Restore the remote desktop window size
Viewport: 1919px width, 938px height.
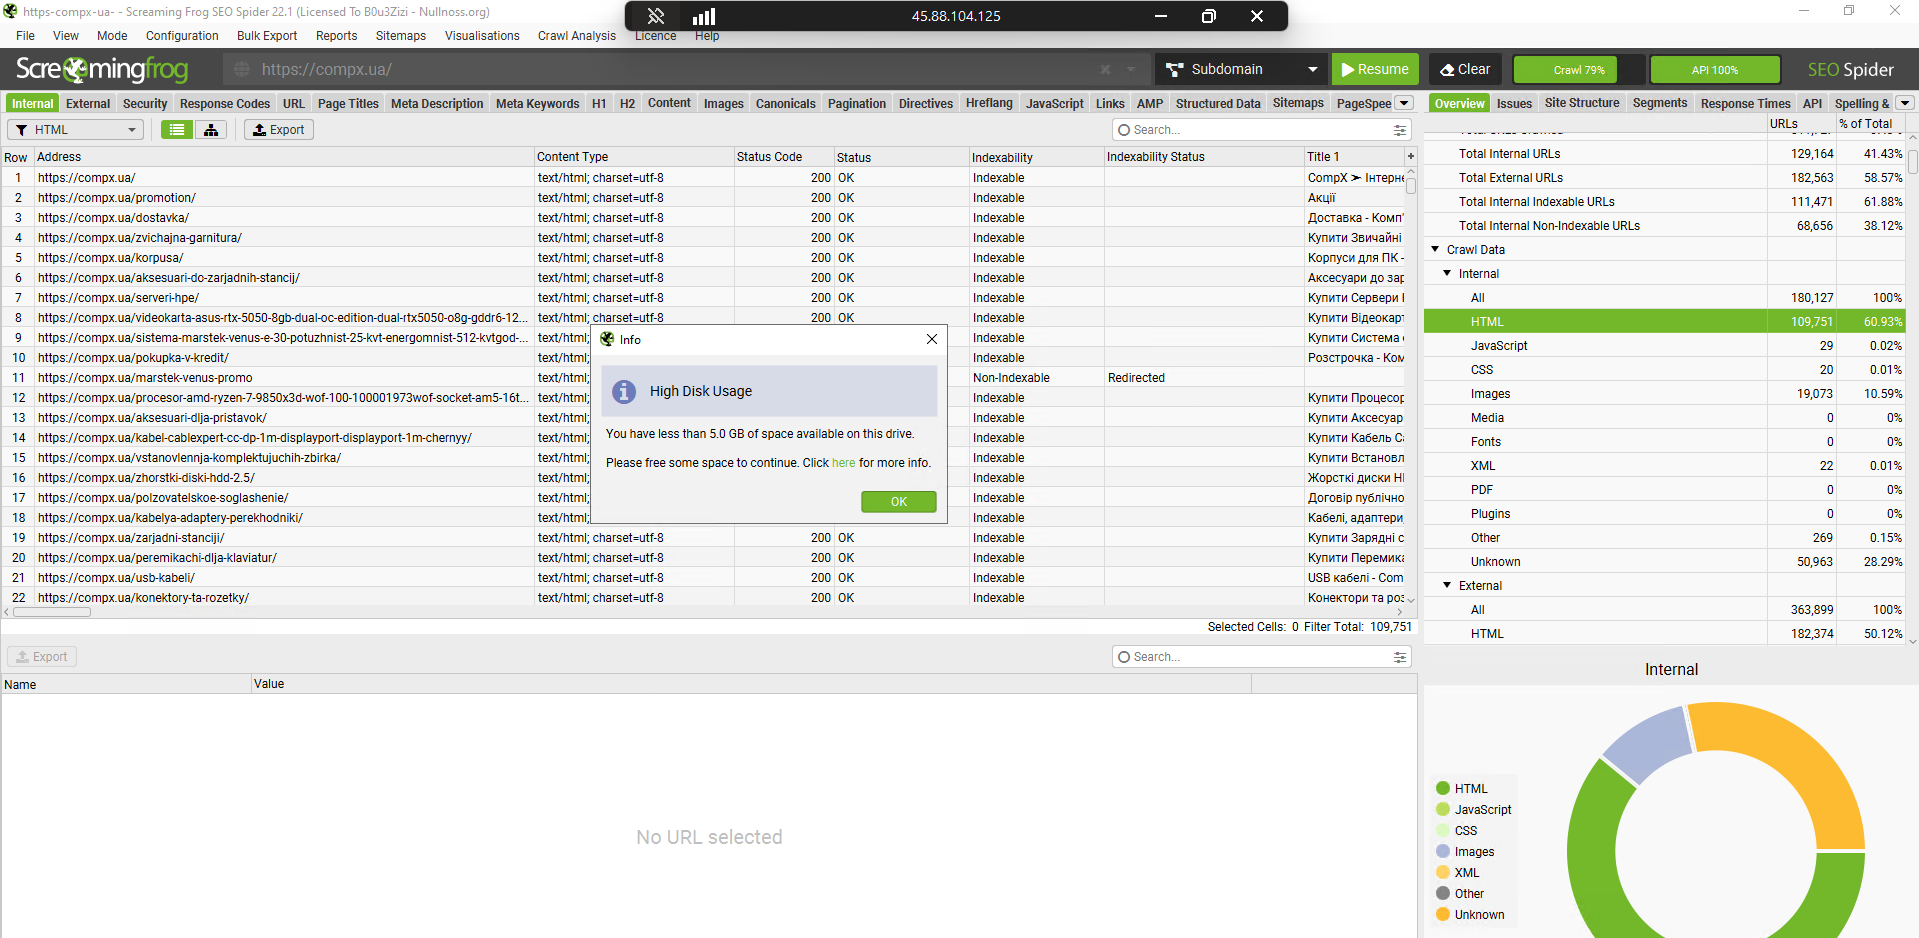pos(1208,16)
